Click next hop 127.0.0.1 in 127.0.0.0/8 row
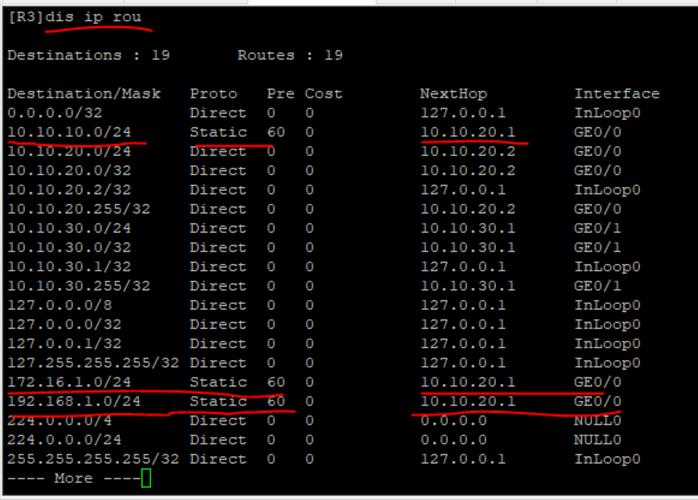The width and height of the screenshot is (698, 500). click(463, 305)
